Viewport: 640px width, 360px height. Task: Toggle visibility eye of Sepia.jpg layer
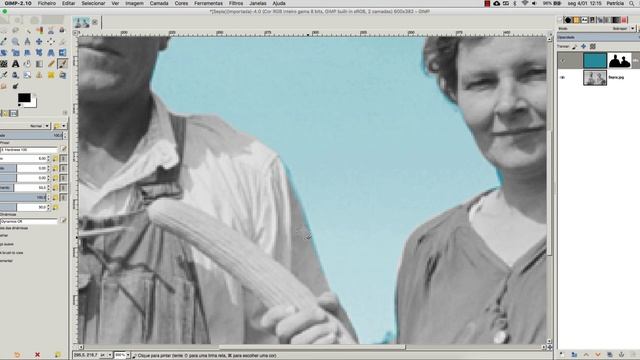[562, 77]
